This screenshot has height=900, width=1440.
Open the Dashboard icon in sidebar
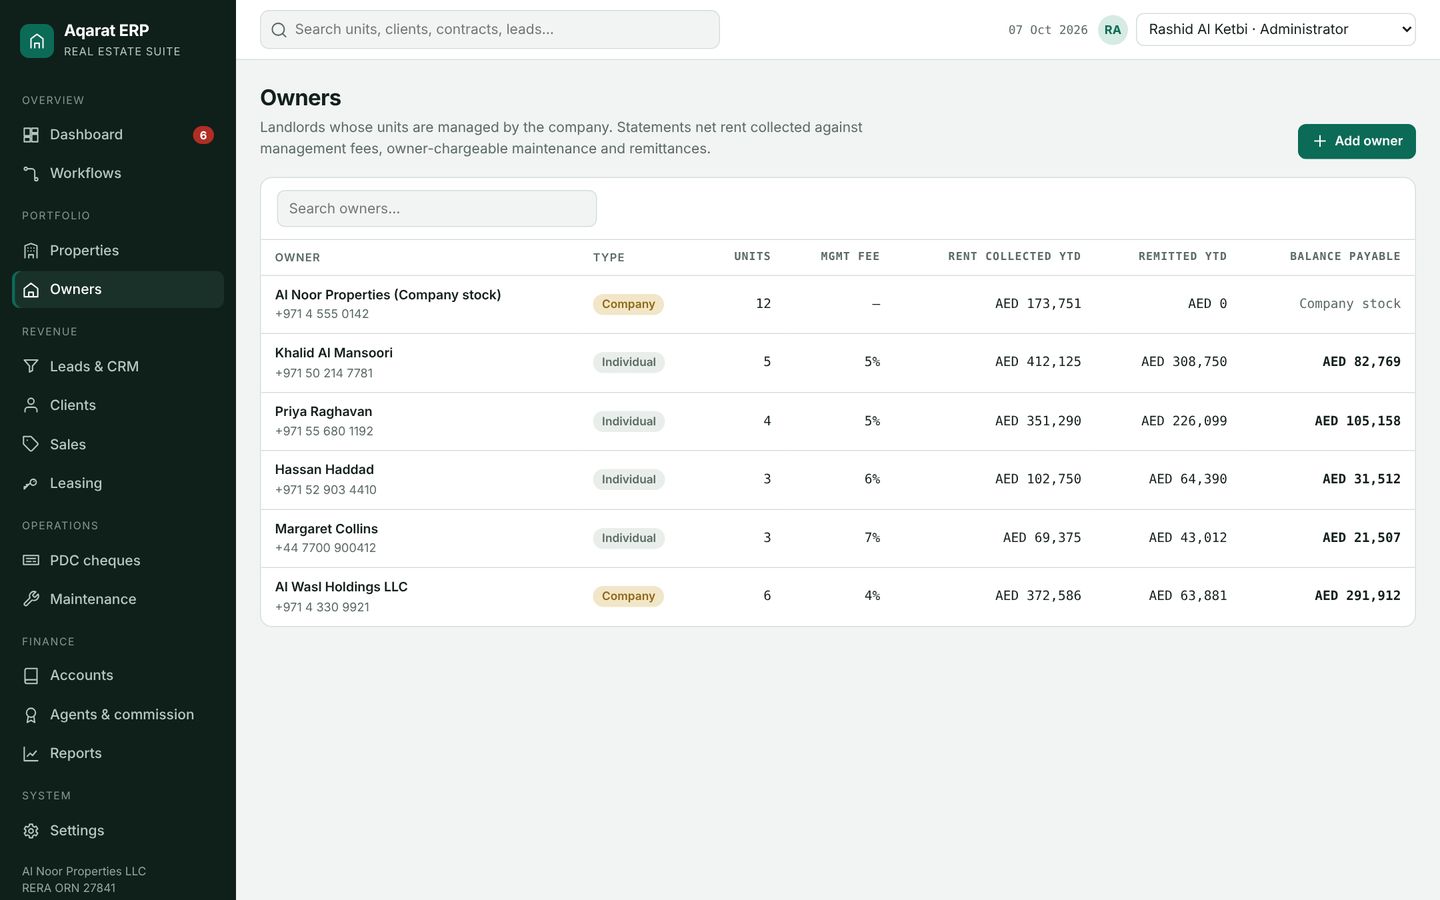tap(31, 135)
